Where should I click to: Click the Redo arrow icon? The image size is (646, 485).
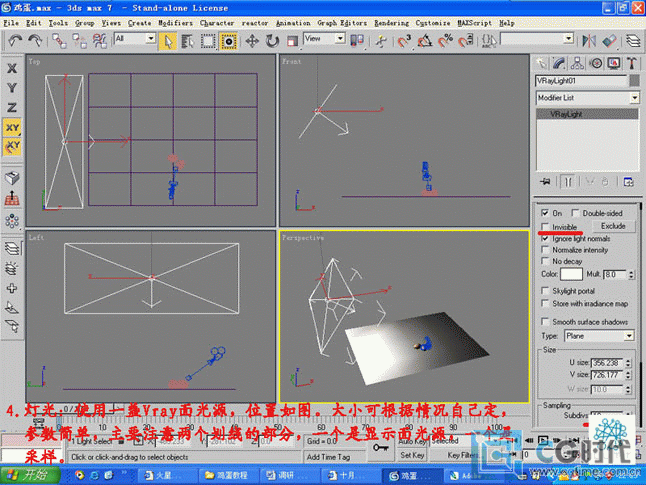click(35, 40)
